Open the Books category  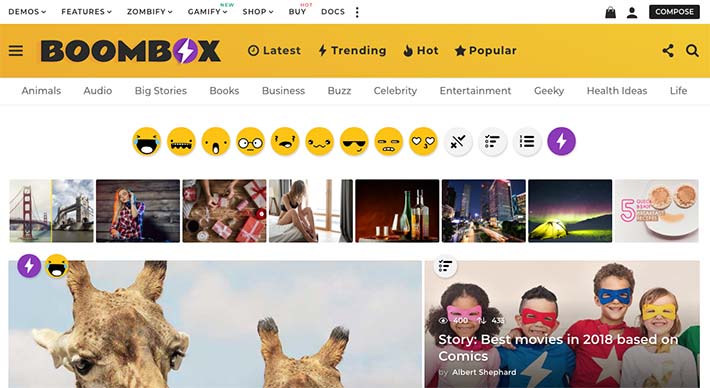(x=224, y=91)
